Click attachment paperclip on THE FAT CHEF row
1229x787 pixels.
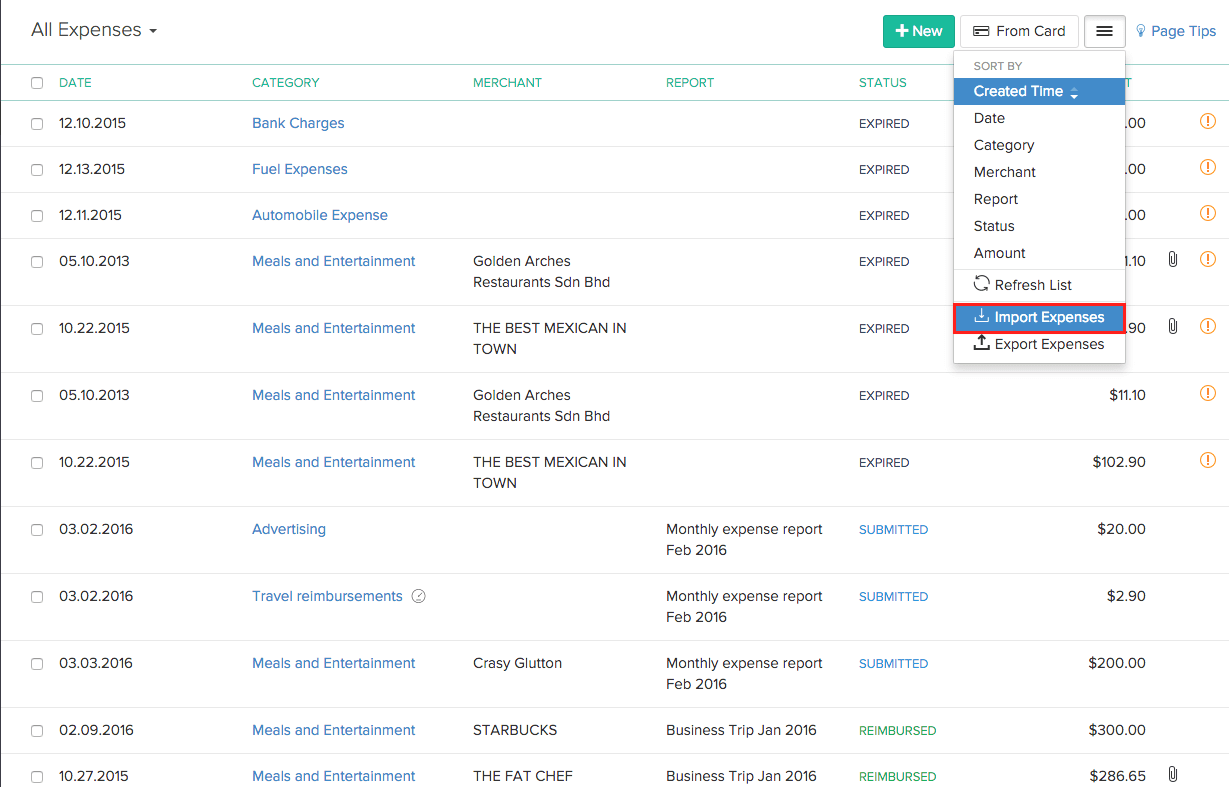click(x=1173, y=775)
